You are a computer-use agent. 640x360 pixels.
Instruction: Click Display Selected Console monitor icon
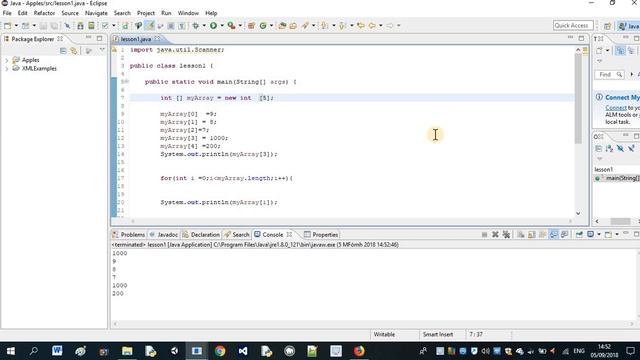tap(591, 235)
